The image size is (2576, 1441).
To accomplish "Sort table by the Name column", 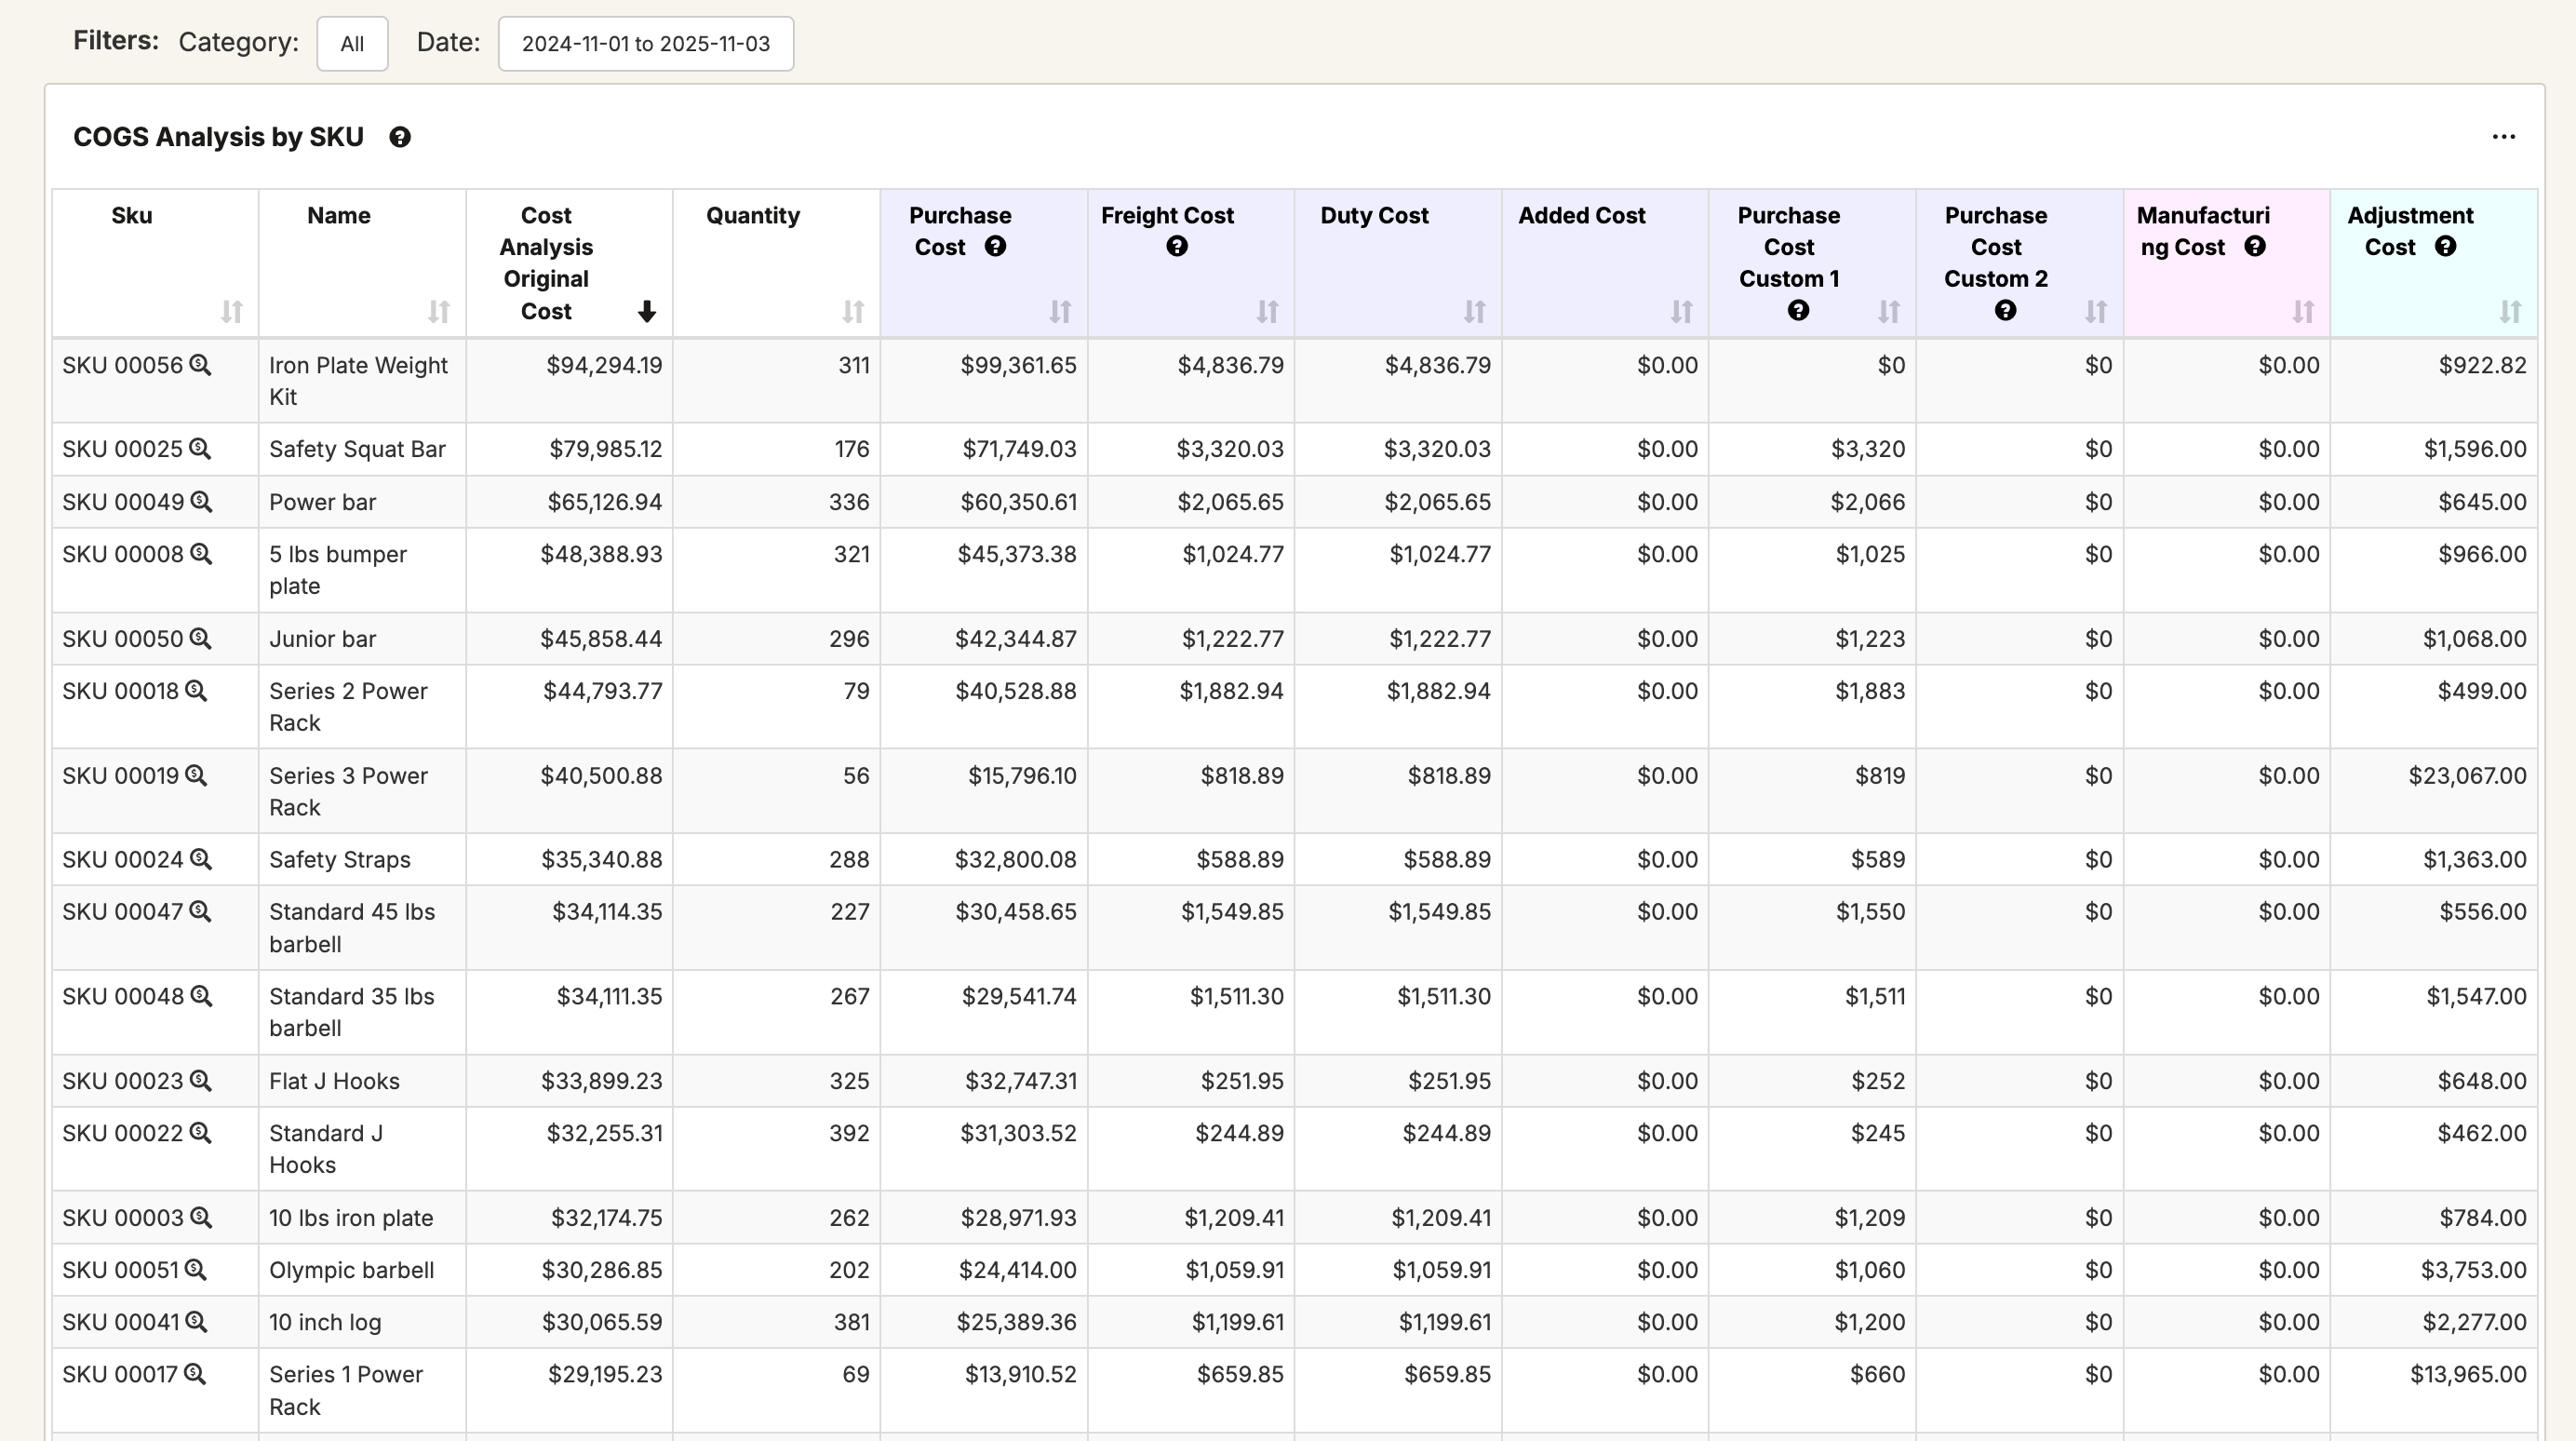I will [x=438, y=312].
